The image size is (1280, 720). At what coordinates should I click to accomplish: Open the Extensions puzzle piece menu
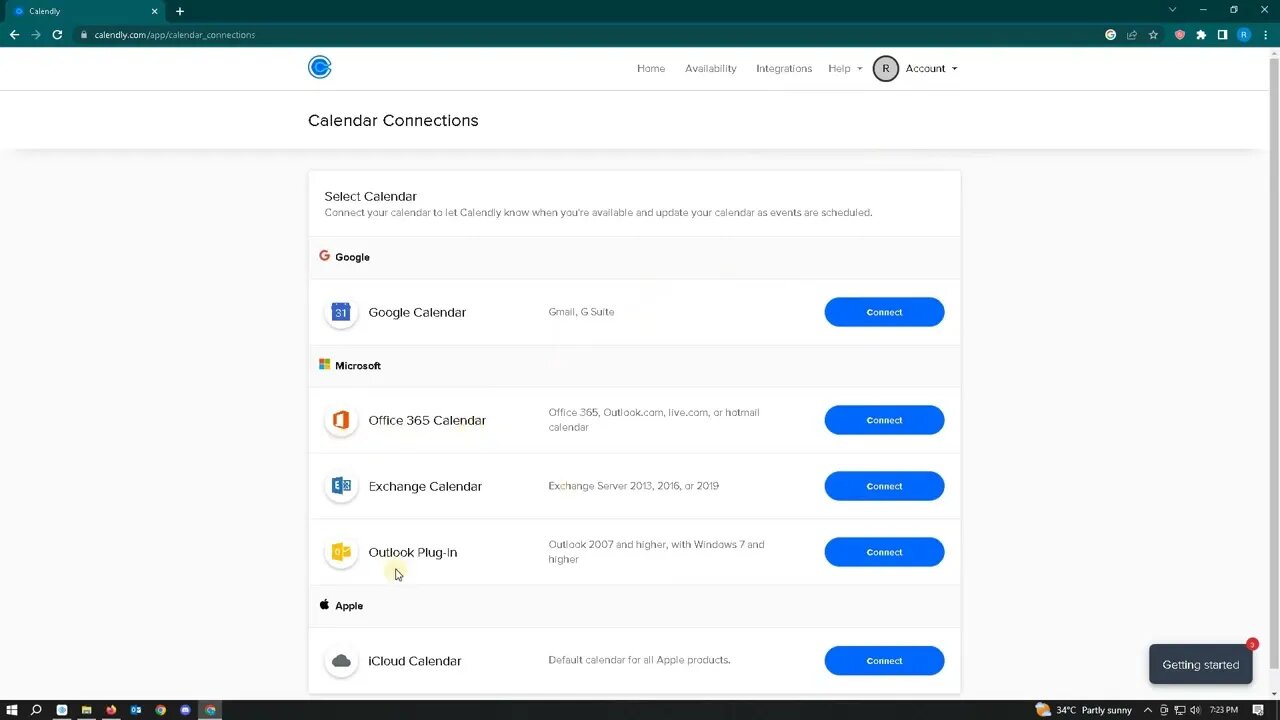1201,35
